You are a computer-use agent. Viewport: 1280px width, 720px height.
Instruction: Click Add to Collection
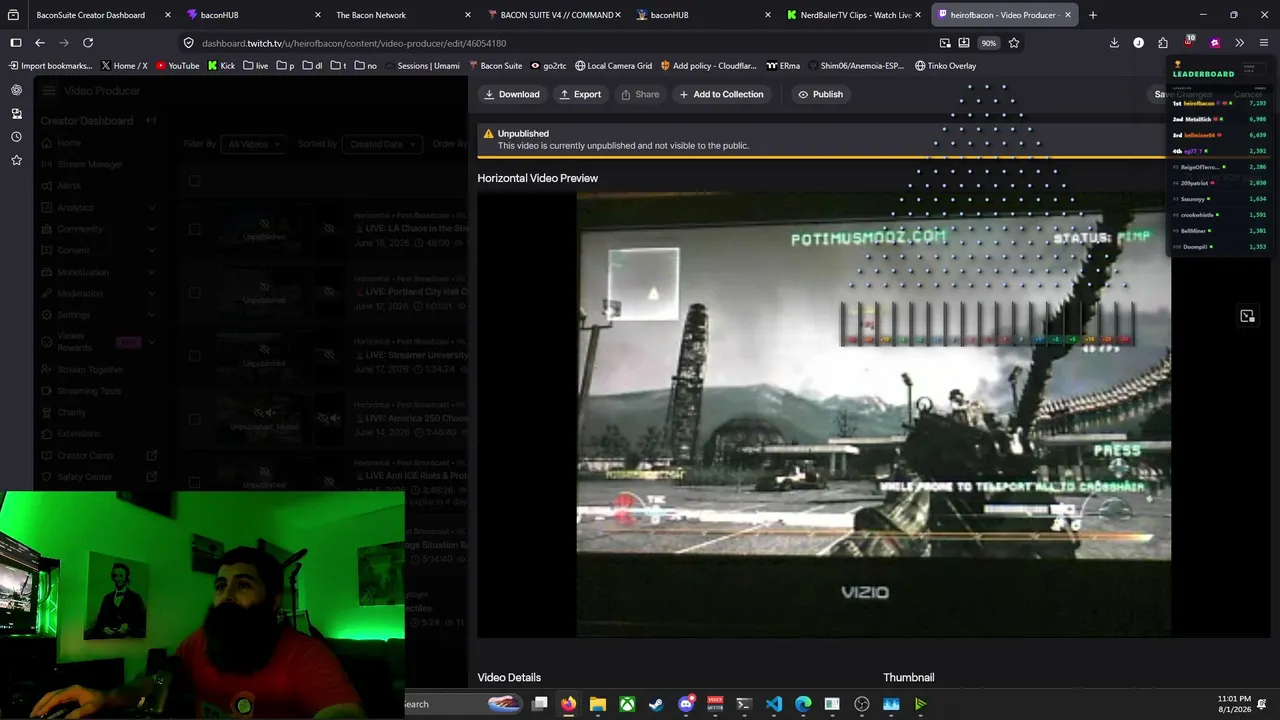(721, 94)
